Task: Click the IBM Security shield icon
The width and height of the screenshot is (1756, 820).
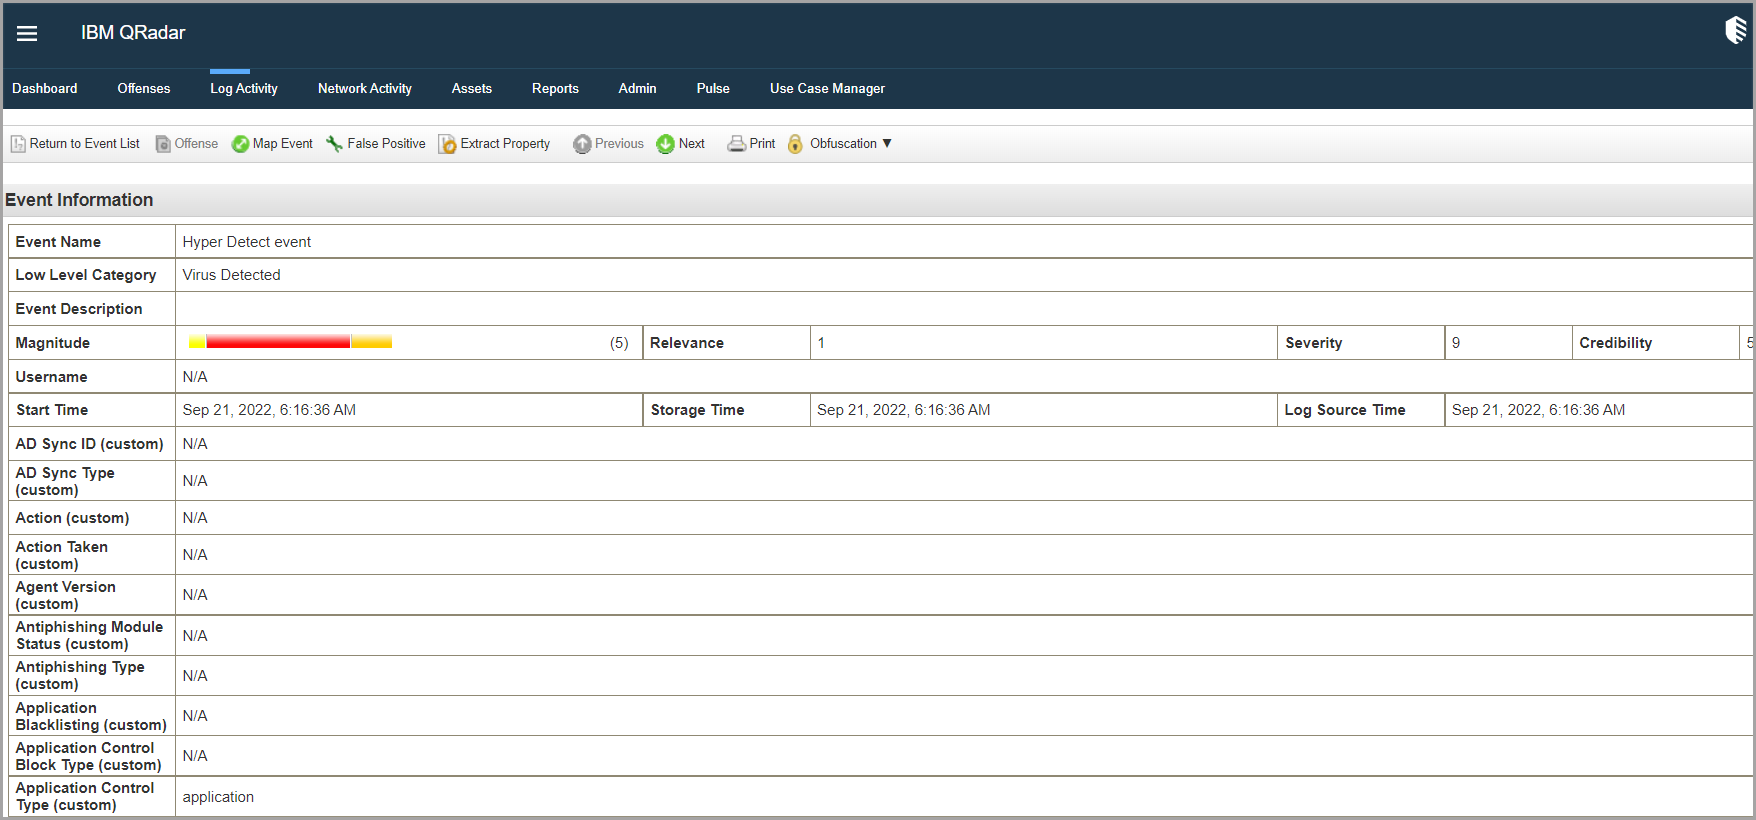Action: point(1735,31)
